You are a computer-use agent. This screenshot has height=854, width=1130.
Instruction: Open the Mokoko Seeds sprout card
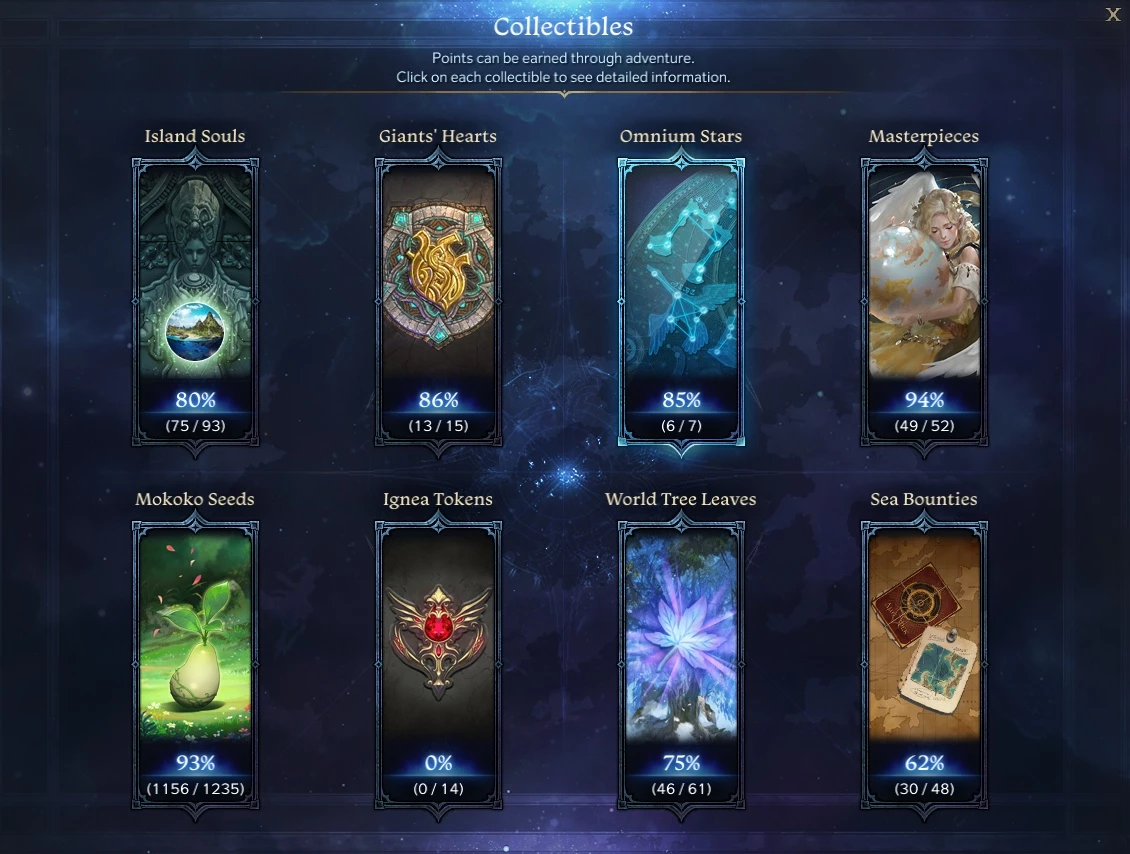[195, 666]
